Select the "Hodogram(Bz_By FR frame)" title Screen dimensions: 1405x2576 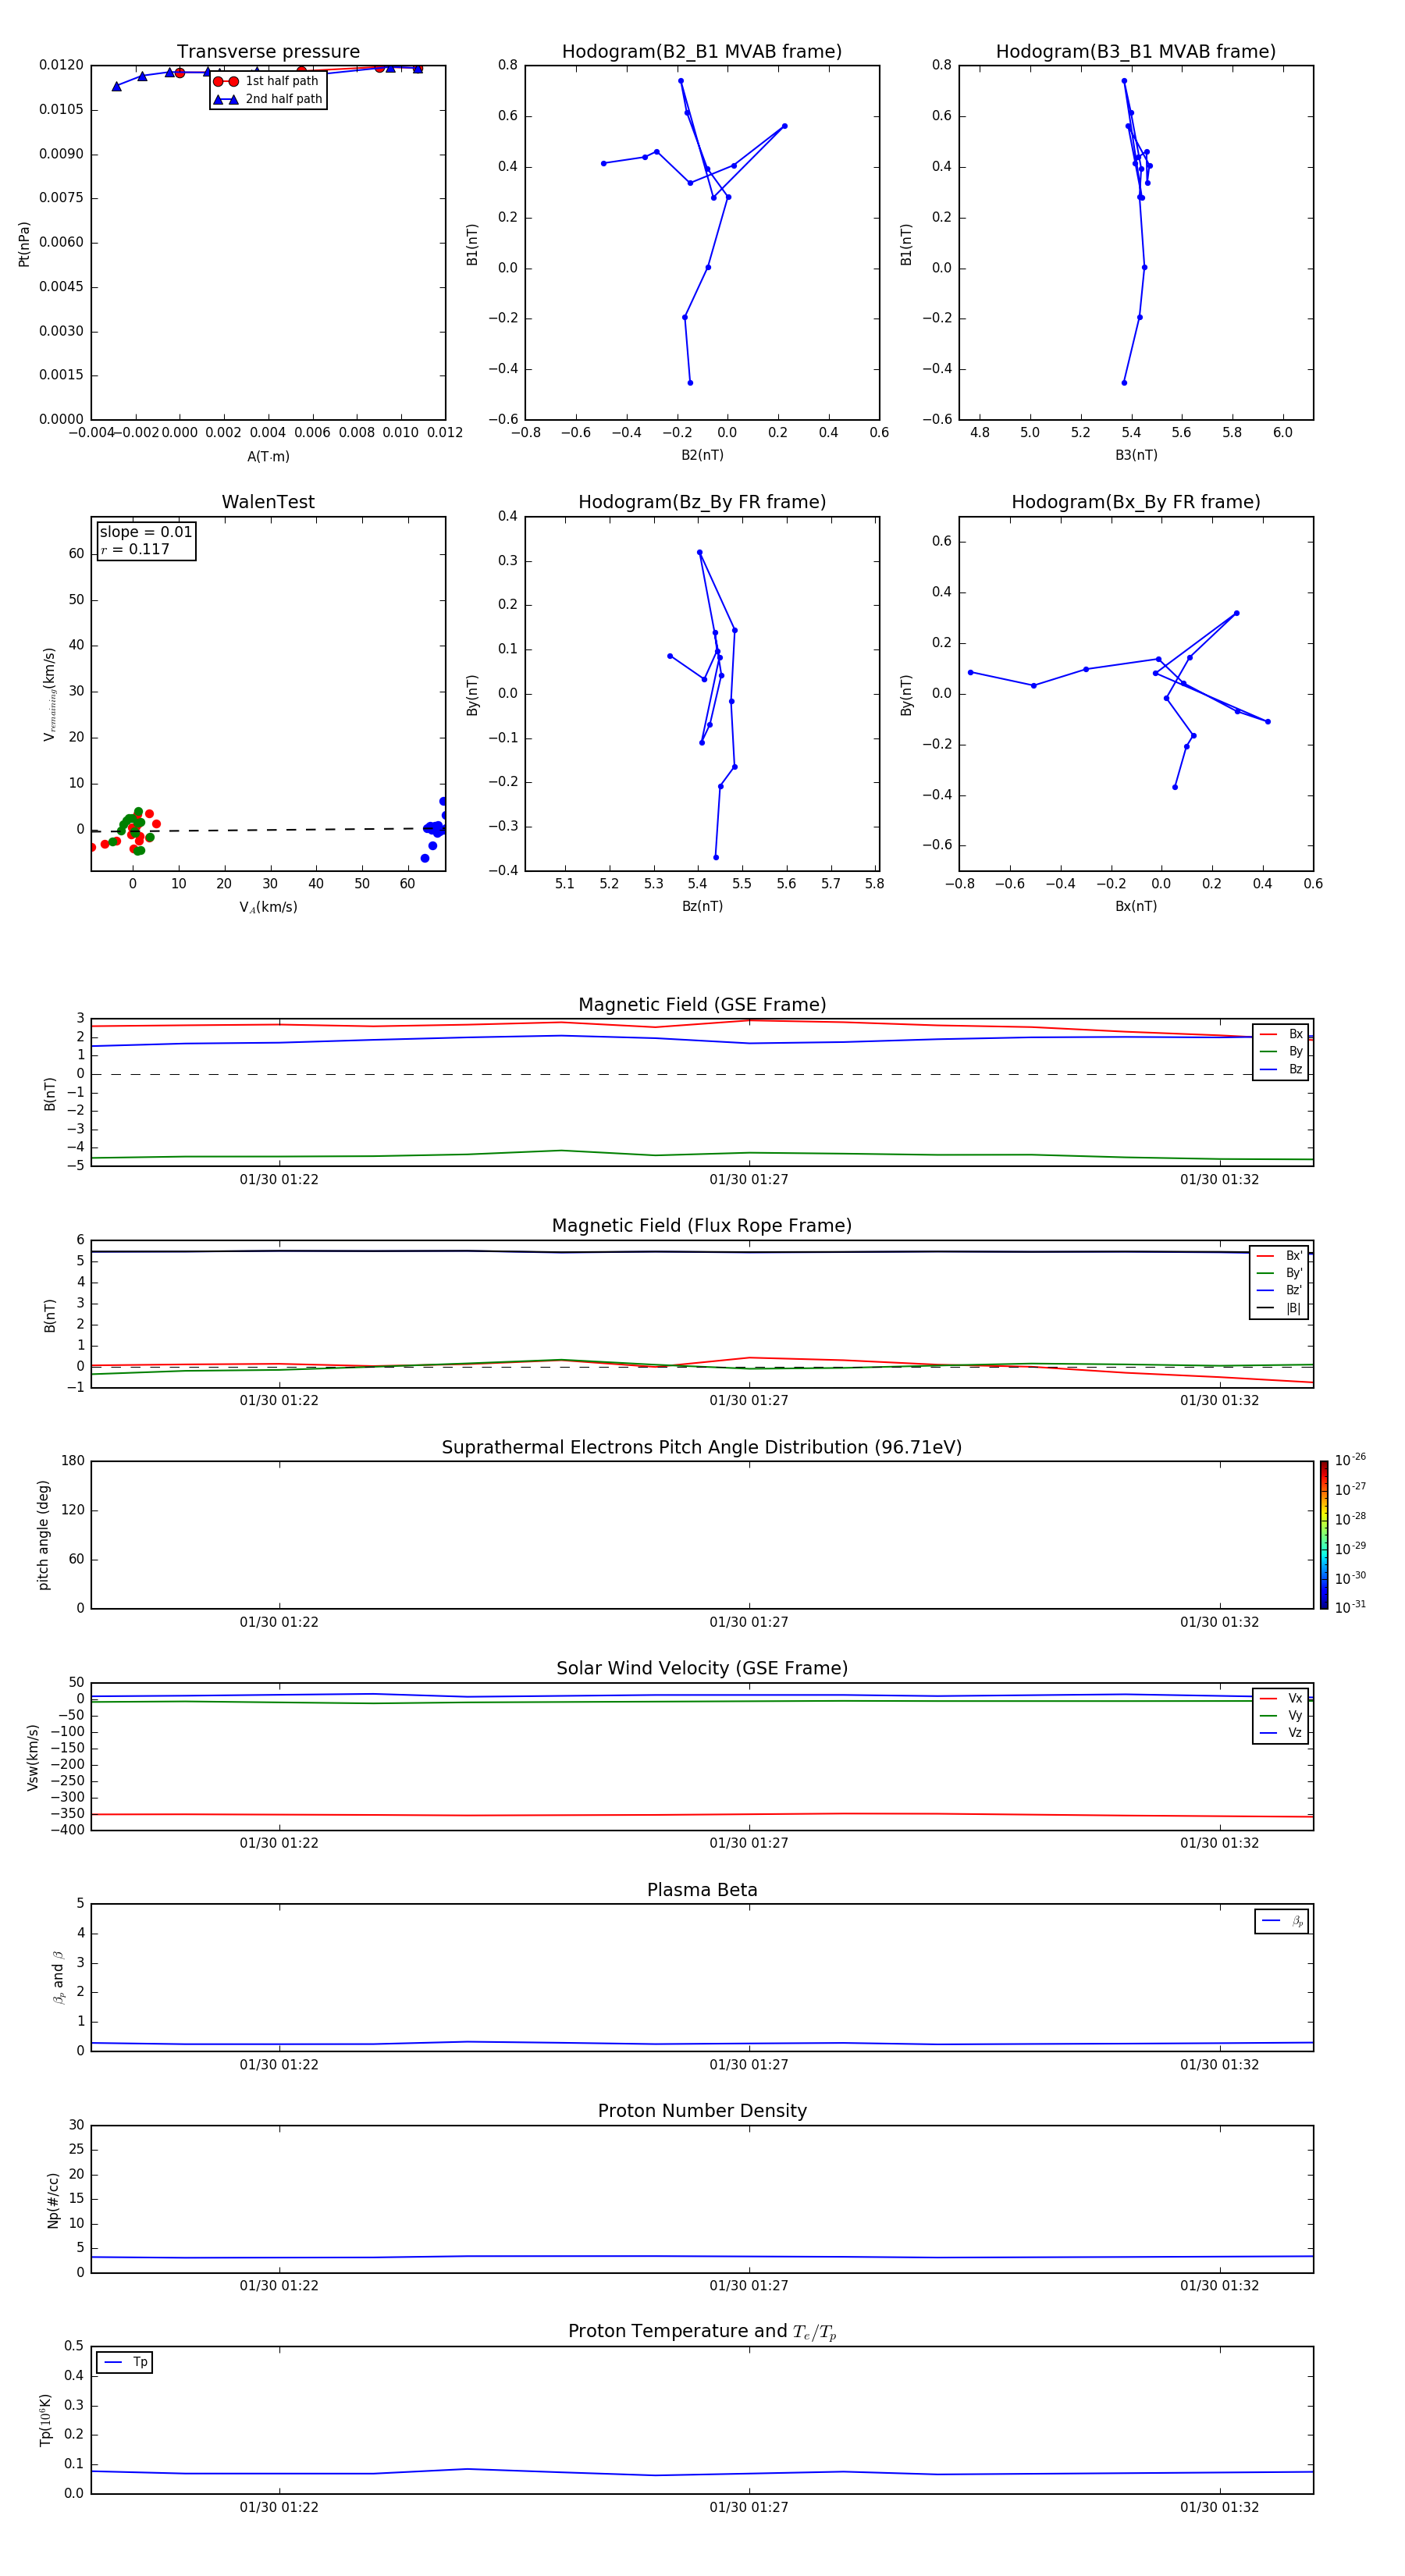[x=702, y=502]
